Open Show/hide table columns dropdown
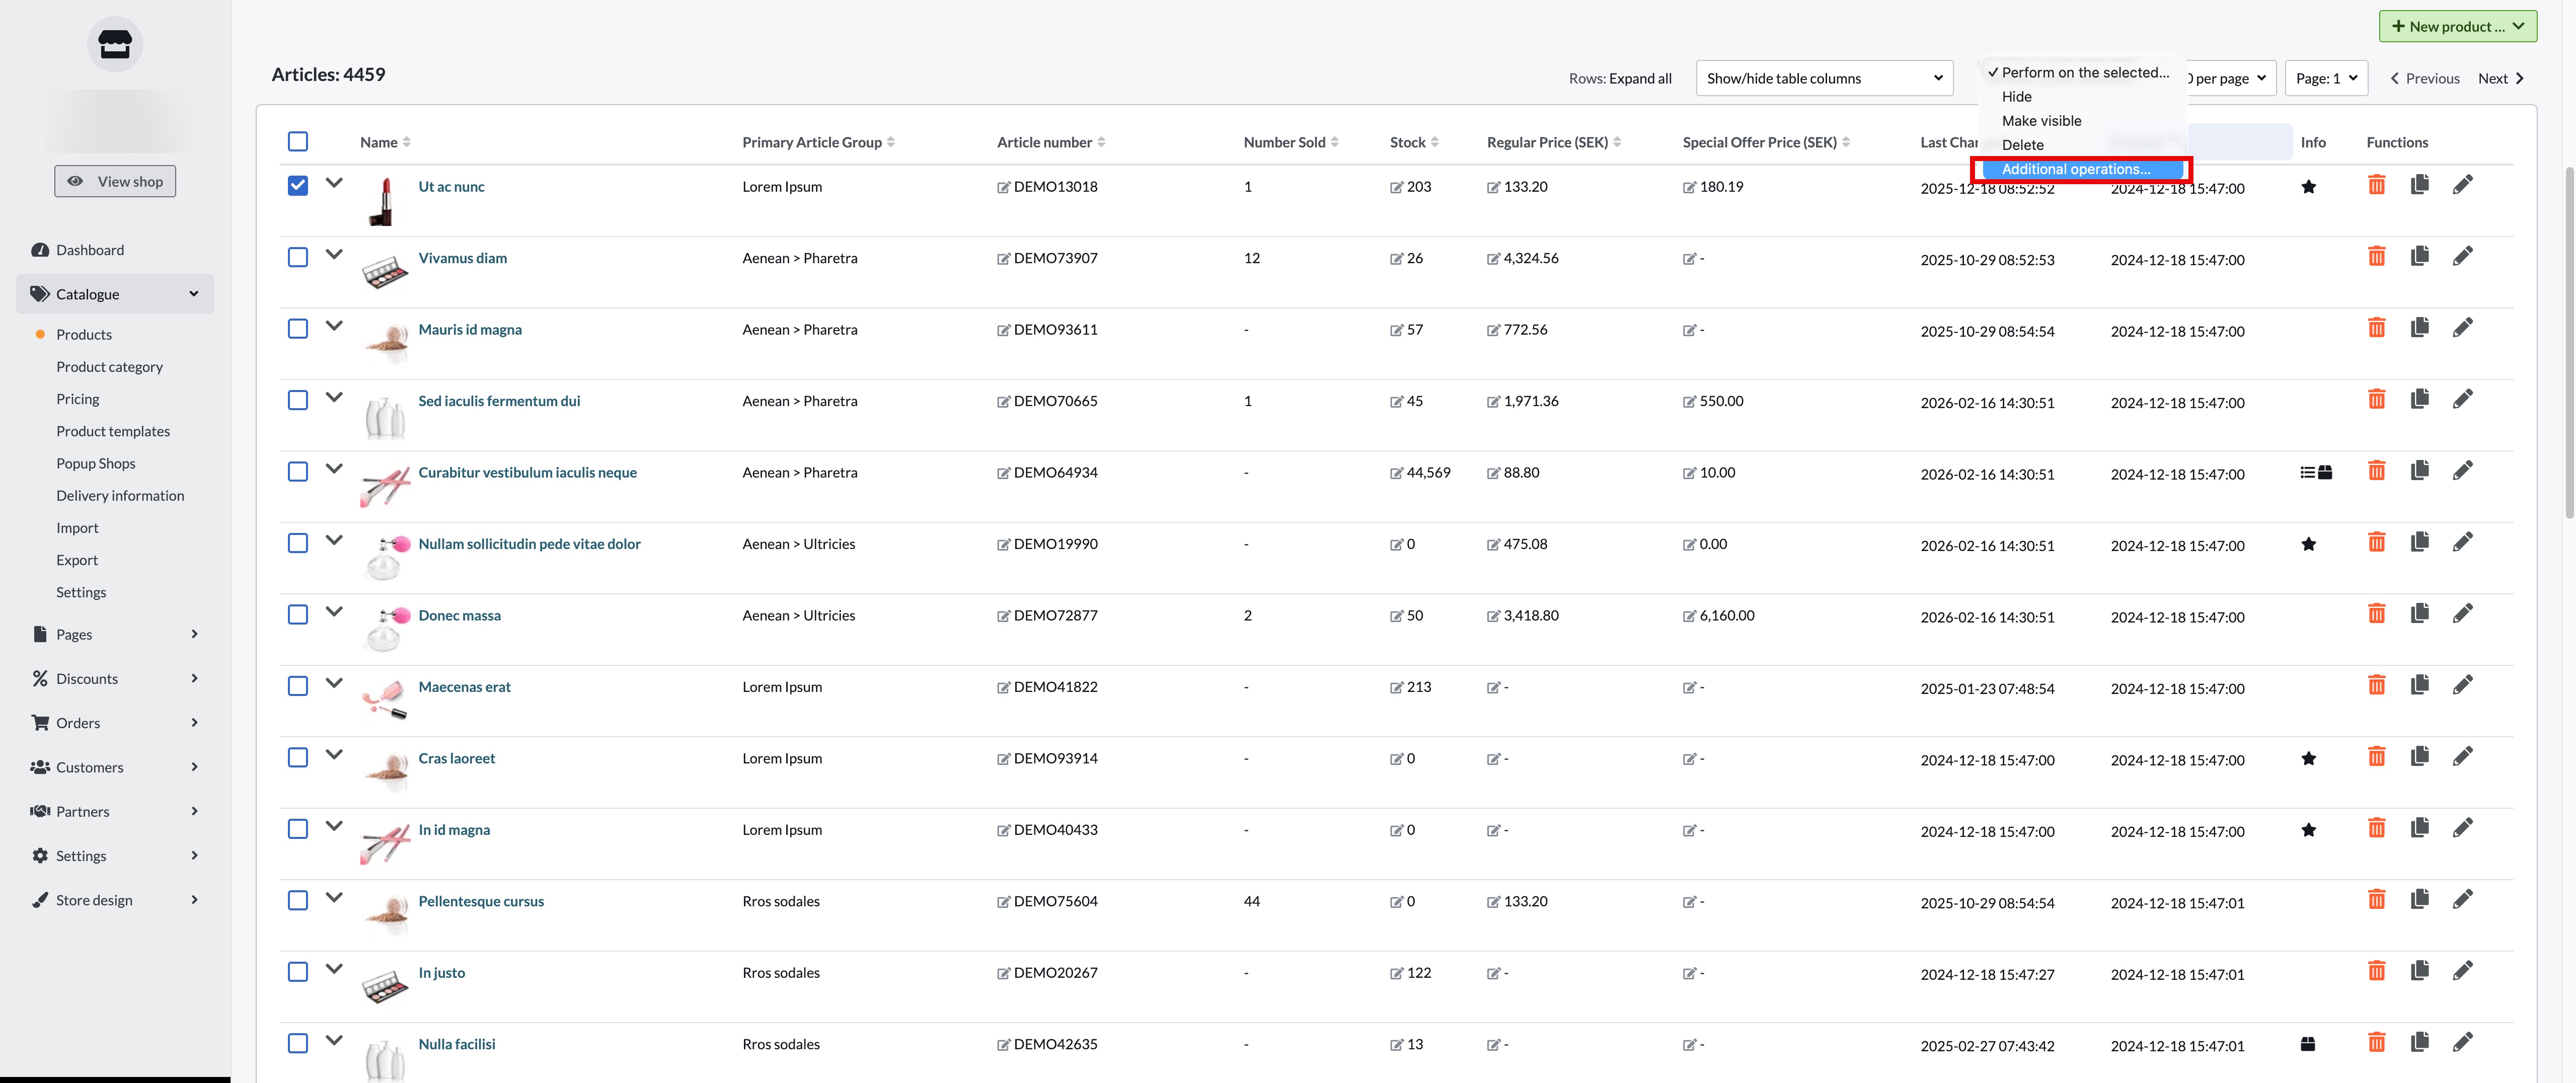Screen dimensions: 2576x1083 coord(1823,78)
